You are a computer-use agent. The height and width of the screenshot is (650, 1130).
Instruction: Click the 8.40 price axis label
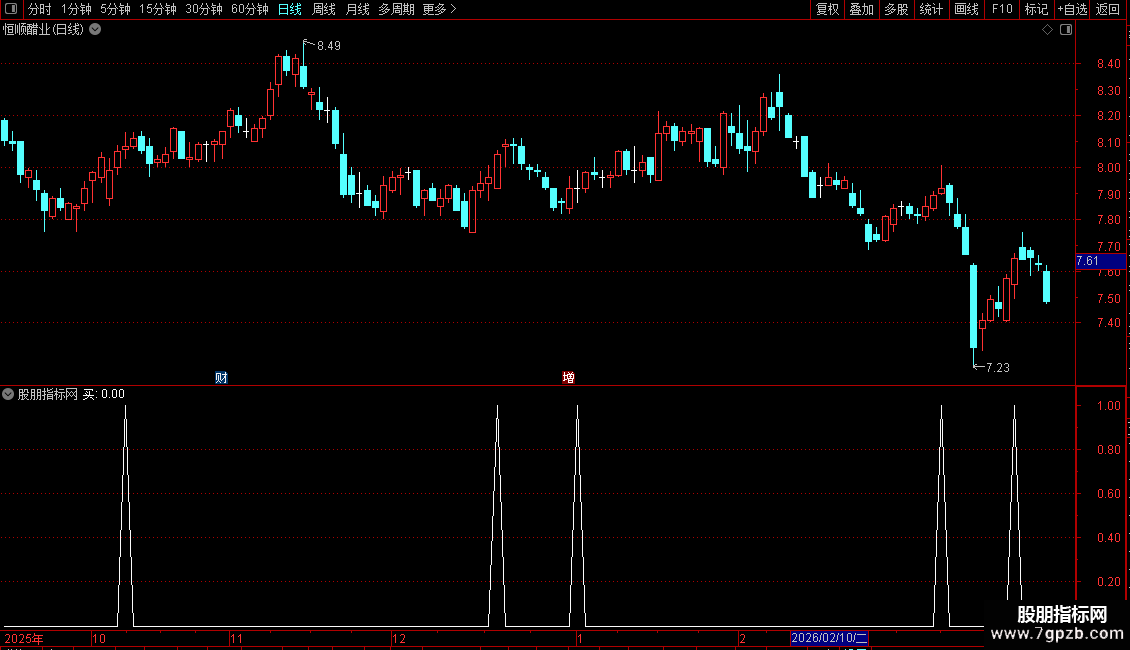1108,63
